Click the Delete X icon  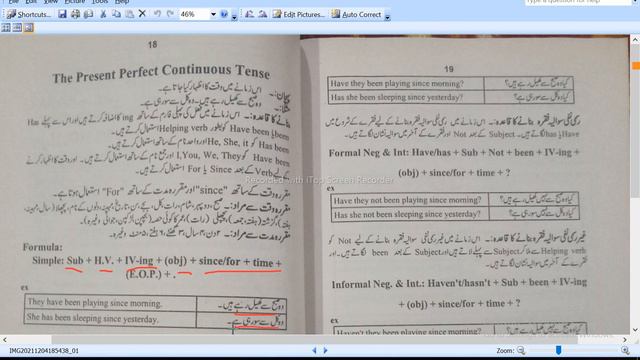click(x=142, y=14)
